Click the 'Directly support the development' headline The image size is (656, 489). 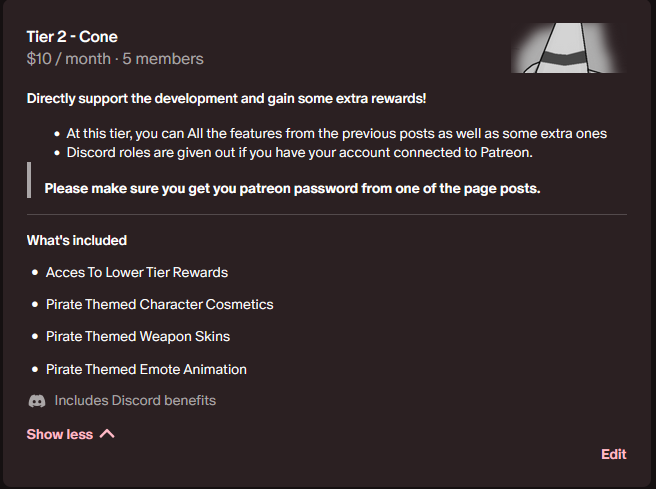[226, 99]
